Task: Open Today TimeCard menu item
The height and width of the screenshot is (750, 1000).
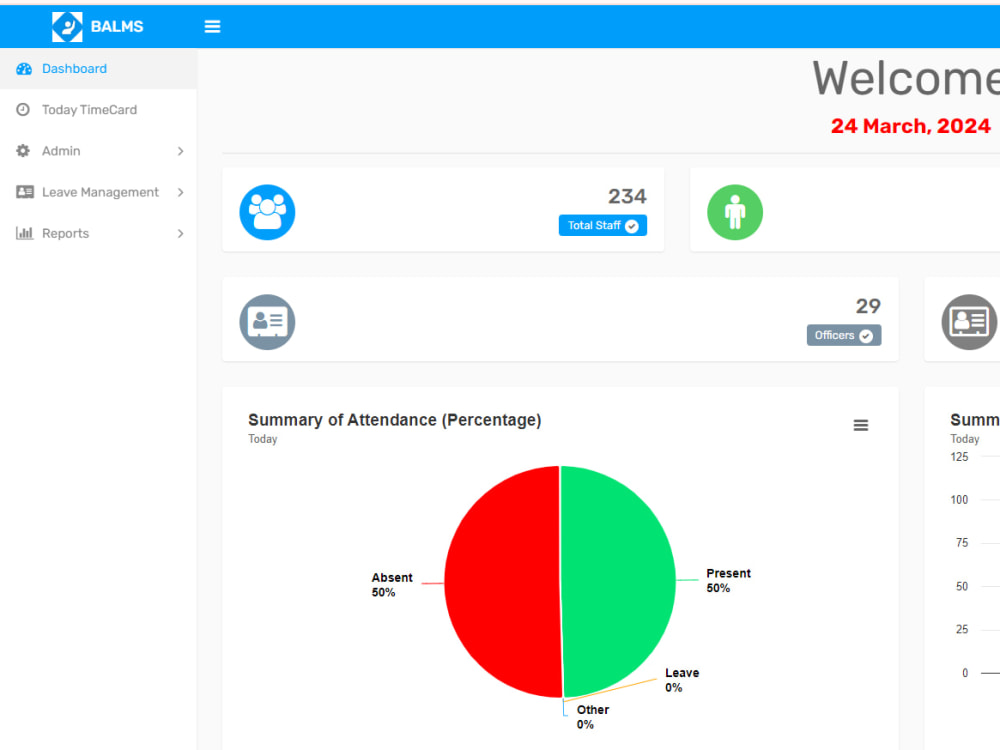Action: click(98, 110)
